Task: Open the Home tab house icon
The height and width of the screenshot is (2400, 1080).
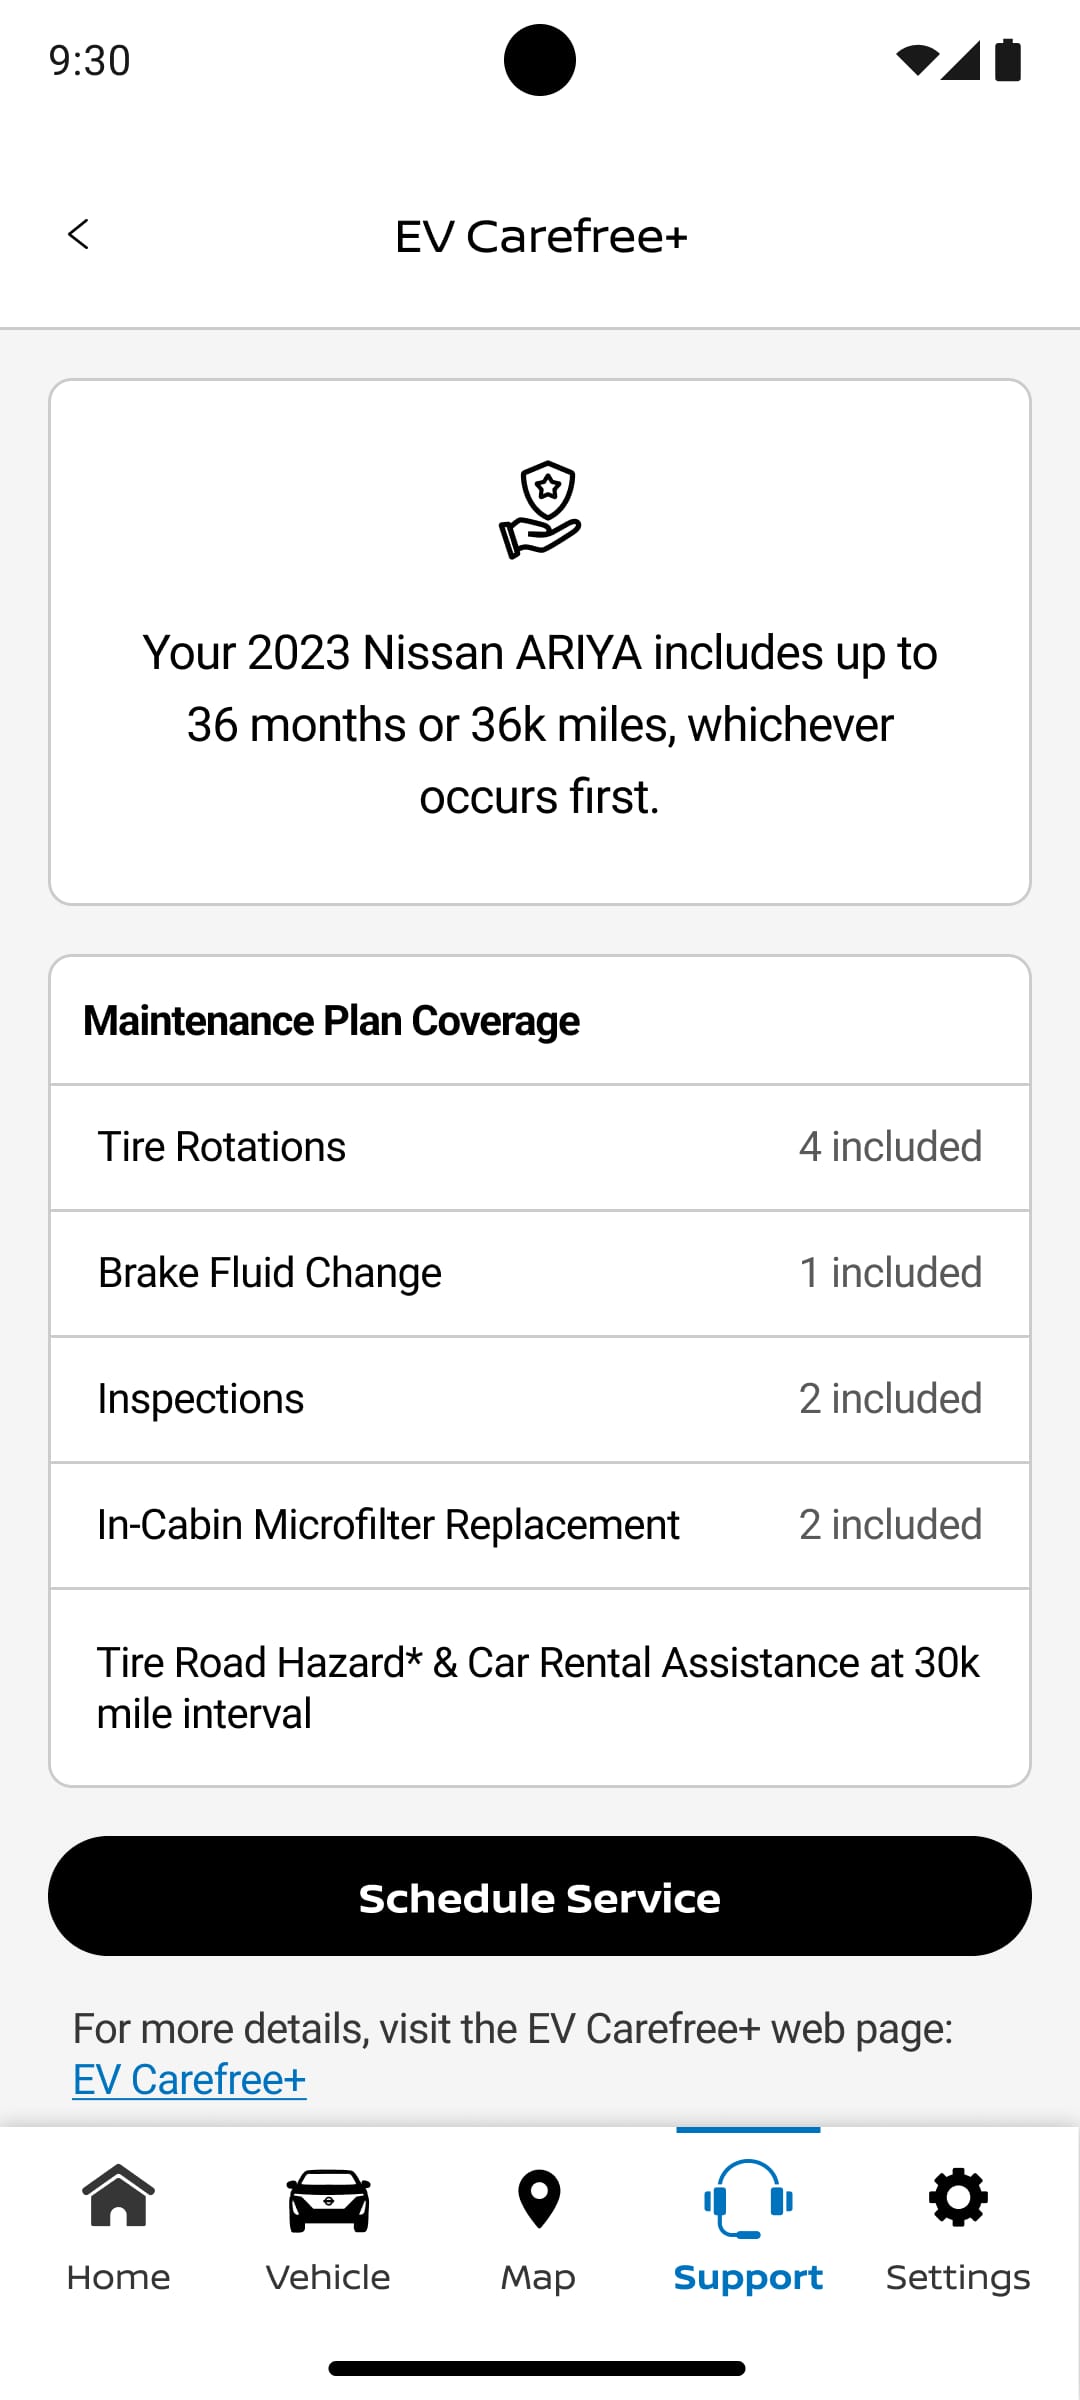Action: point(119,2197)
